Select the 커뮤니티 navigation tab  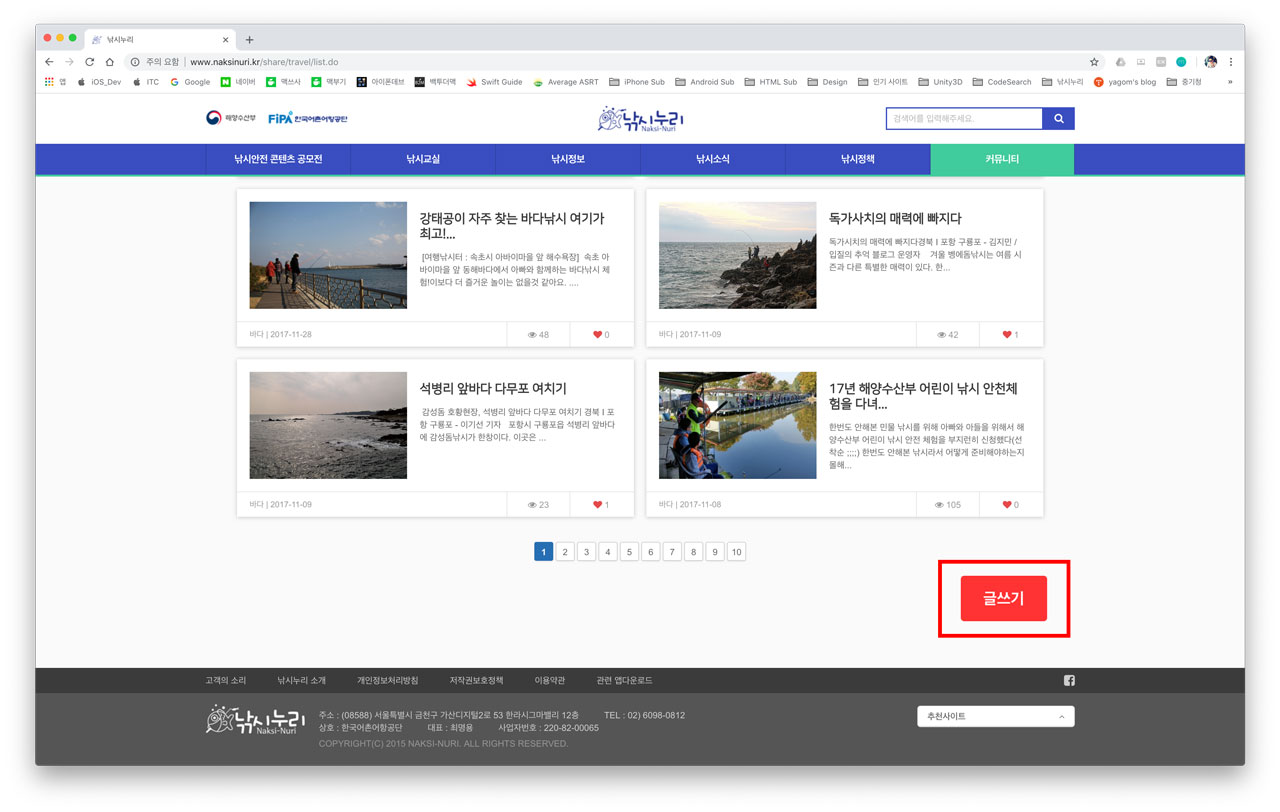1002,158
